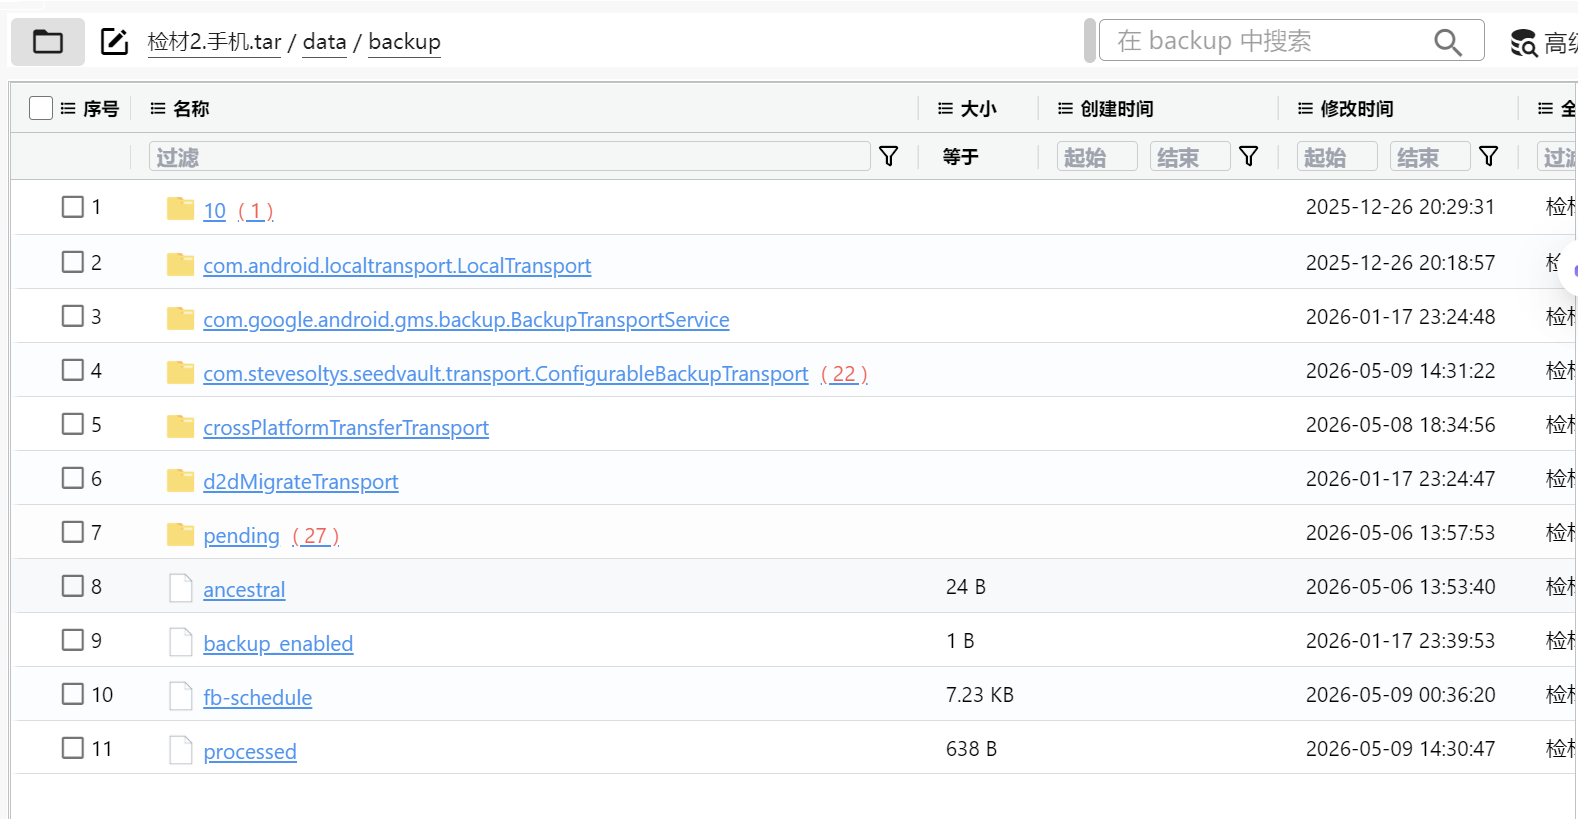
Task: Check the box for row 1
Action: coord(73,207)
